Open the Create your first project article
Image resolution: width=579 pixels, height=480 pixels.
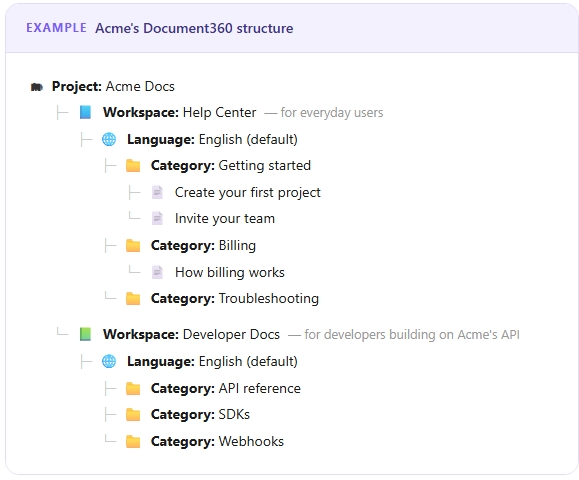click(248, 193)
